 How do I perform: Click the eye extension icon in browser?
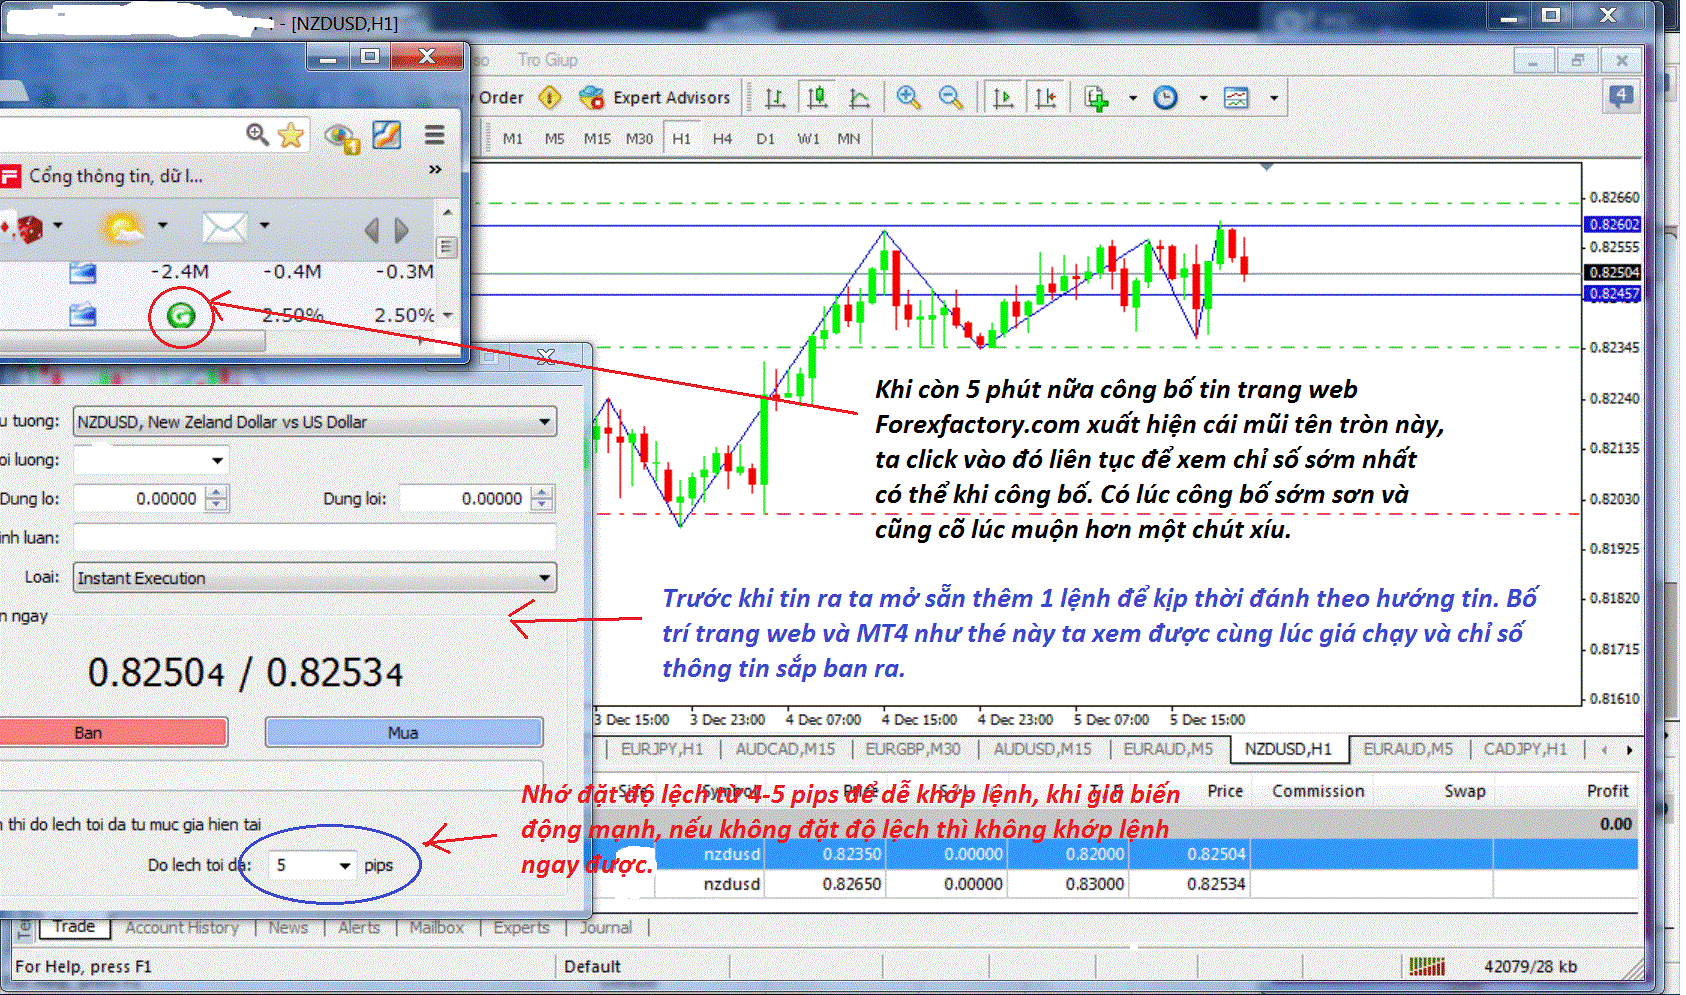click(x=342, y=137)
